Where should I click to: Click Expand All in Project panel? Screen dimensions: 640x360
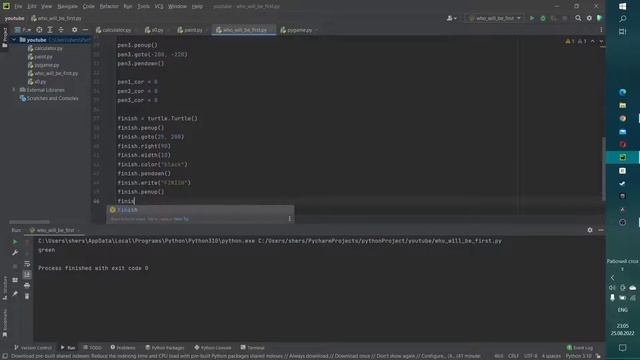(x=50, y=30)
